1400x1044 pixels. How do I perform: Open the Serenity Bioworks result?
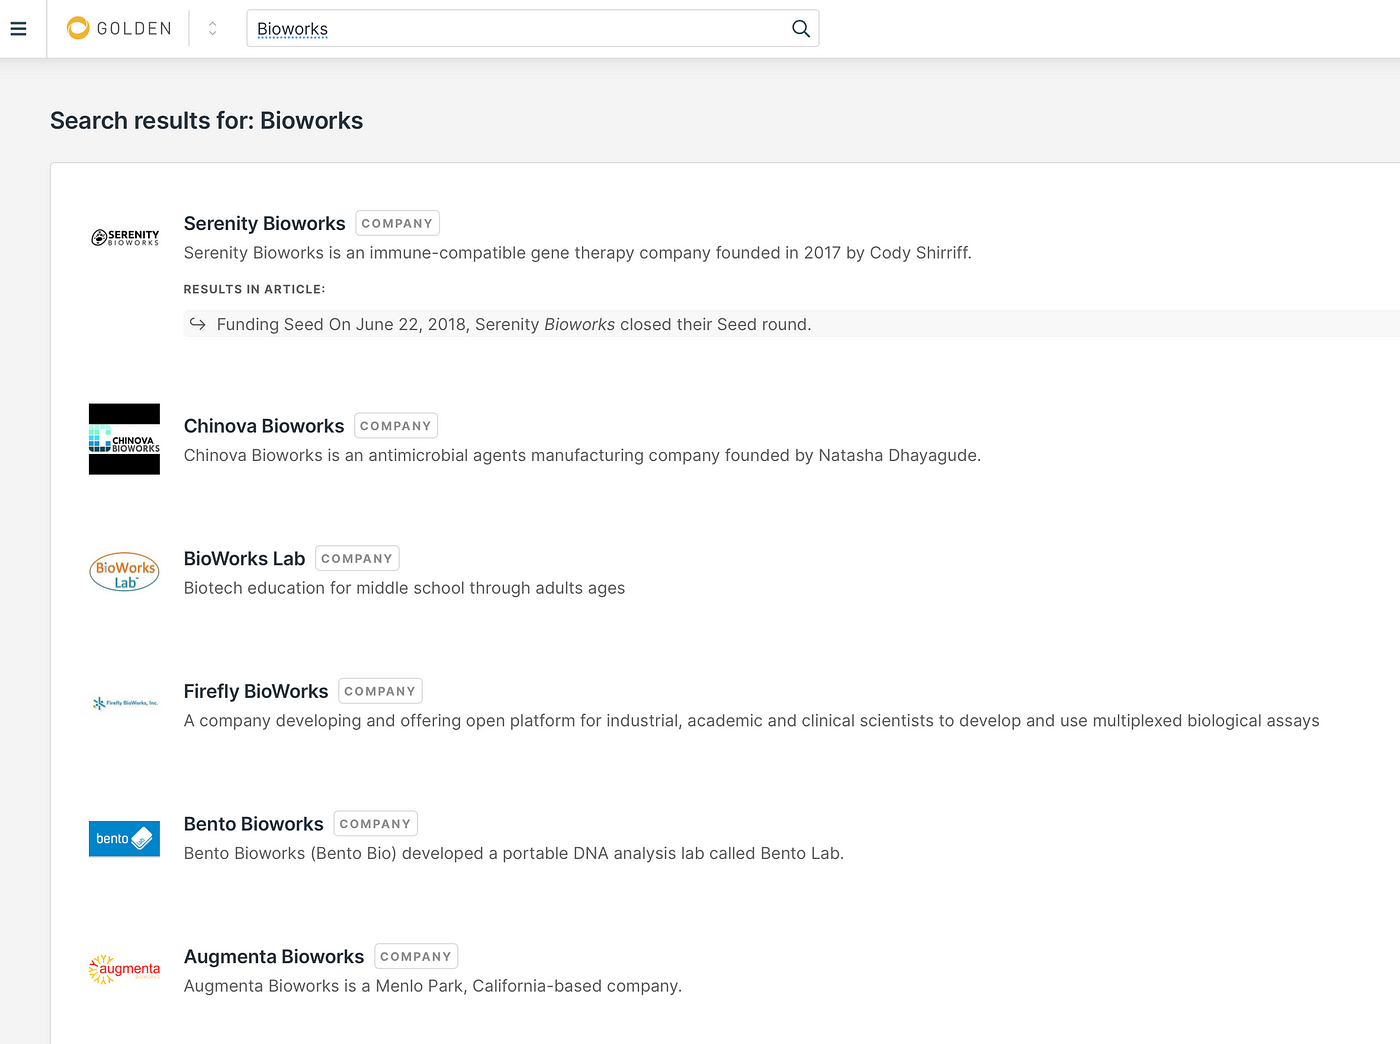[x=264, y=223]
